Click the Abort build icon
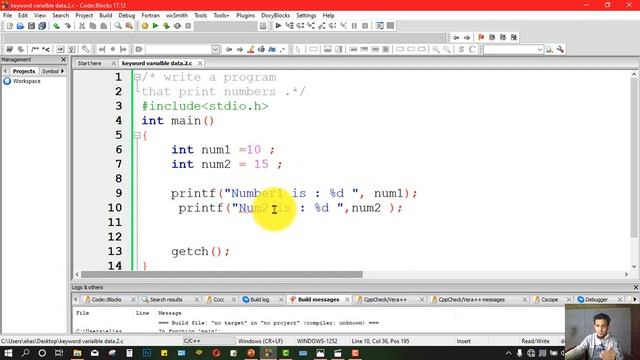 (x=188, y=26)
